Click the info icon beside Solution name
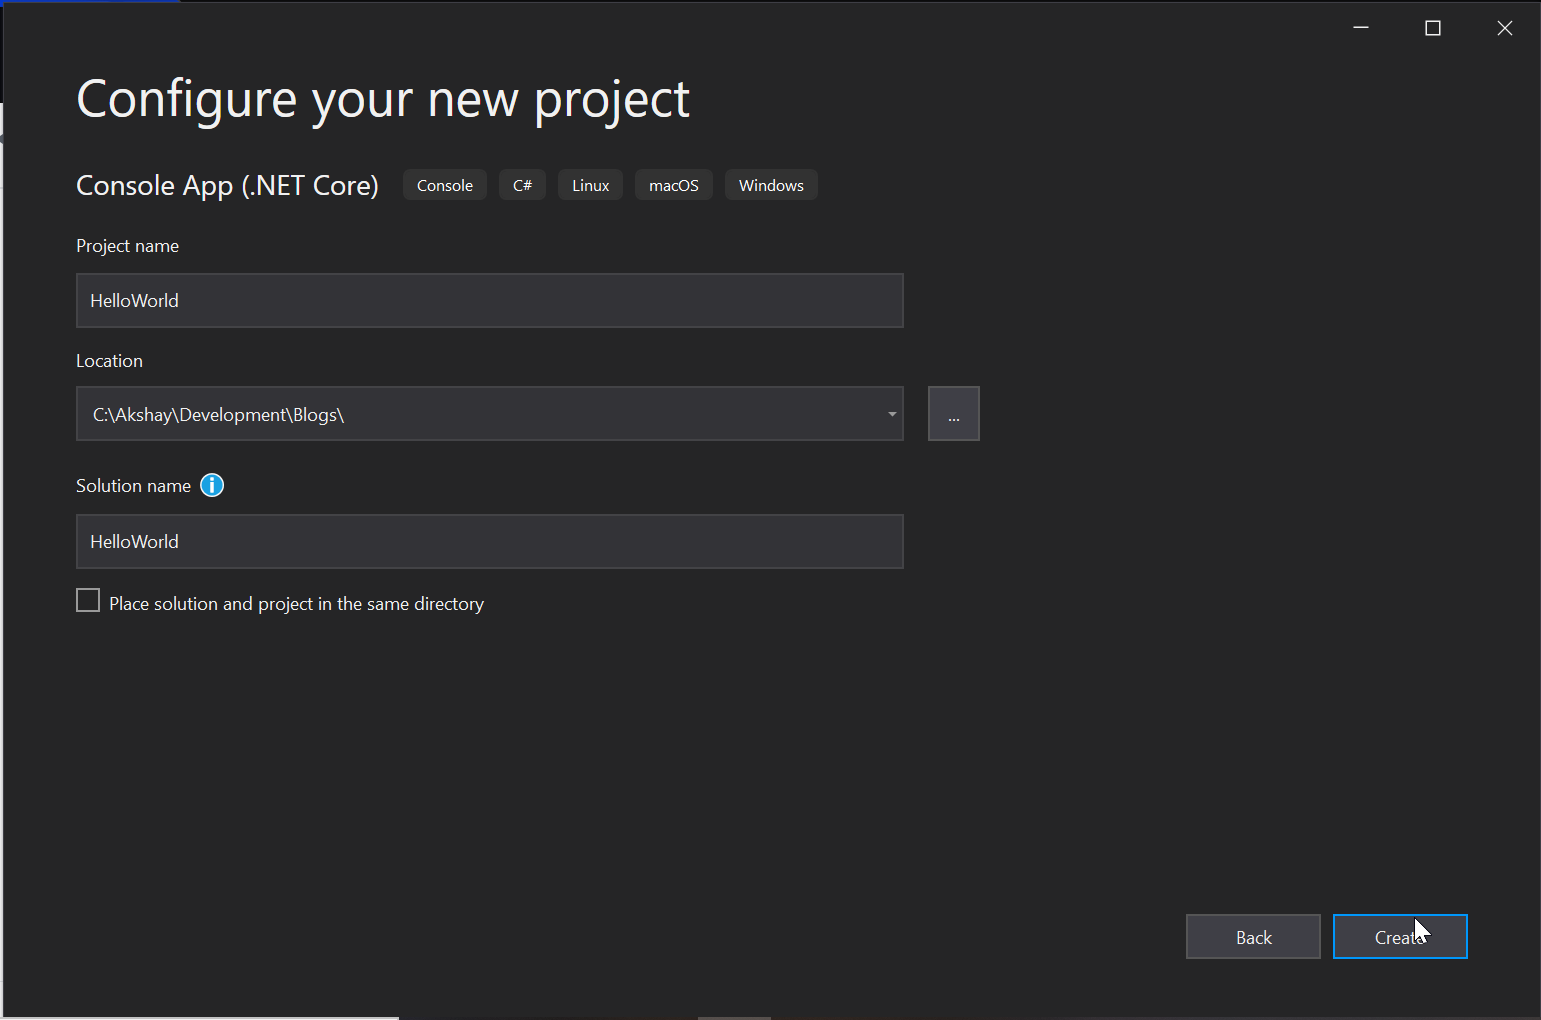Image resolution: width=1541 pixels, height=1020 pixels. [211, 485]
